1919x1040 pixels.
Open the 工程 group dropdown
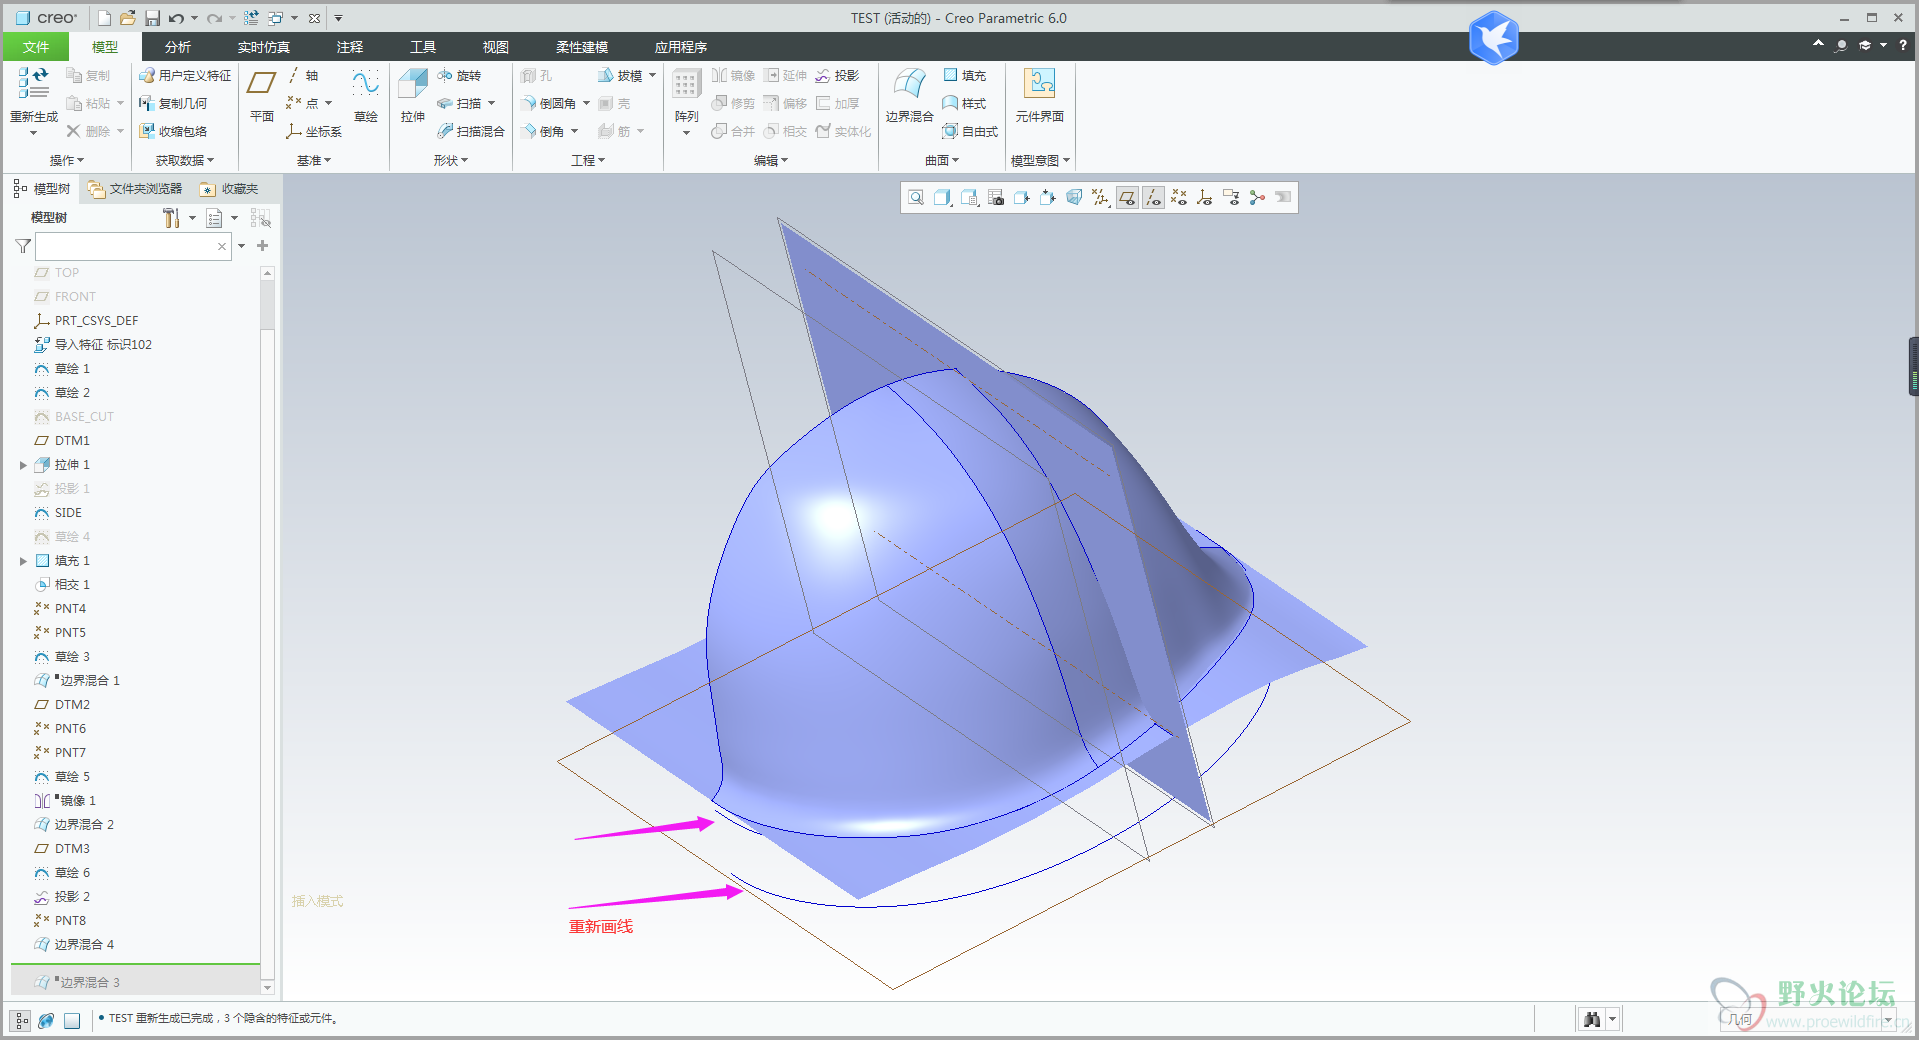(x=588, y=160)
